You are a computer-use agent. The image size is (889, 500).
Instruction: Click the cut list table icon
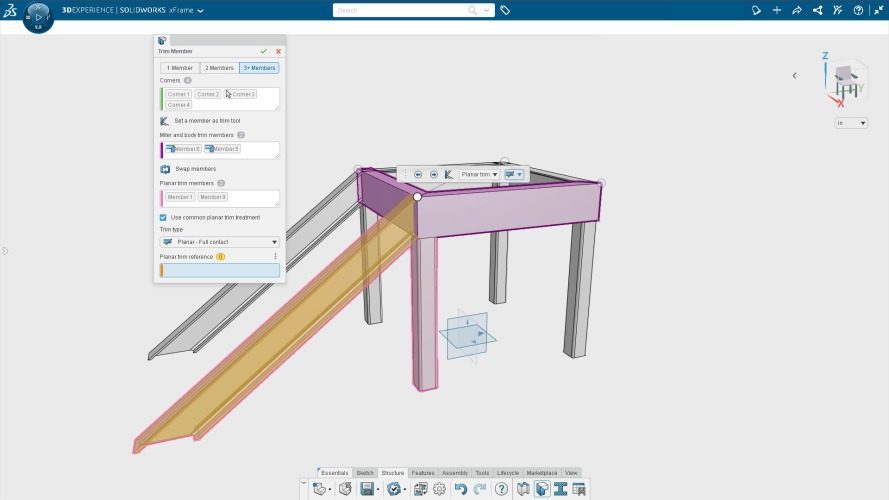pos(579,489)
